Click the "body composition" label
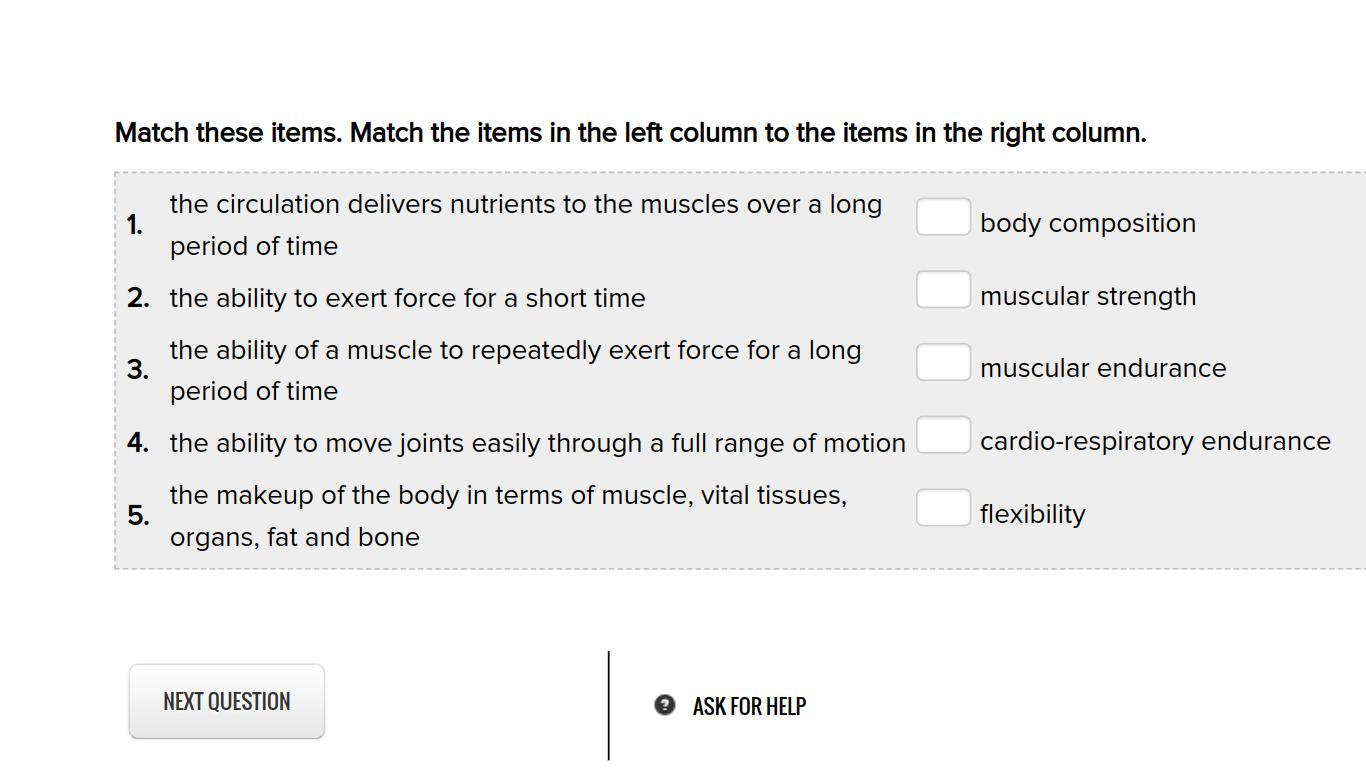Screen dimensions: 1366x768 1087,223
